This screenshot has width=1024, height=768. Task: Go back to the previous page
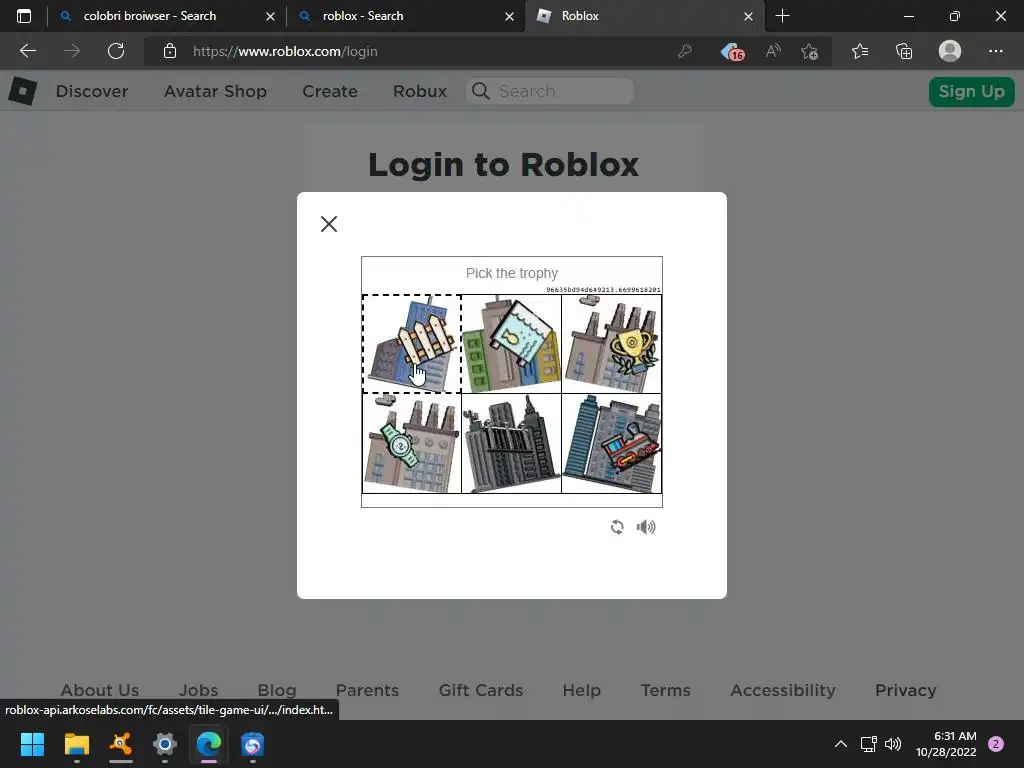pos(27,51)
